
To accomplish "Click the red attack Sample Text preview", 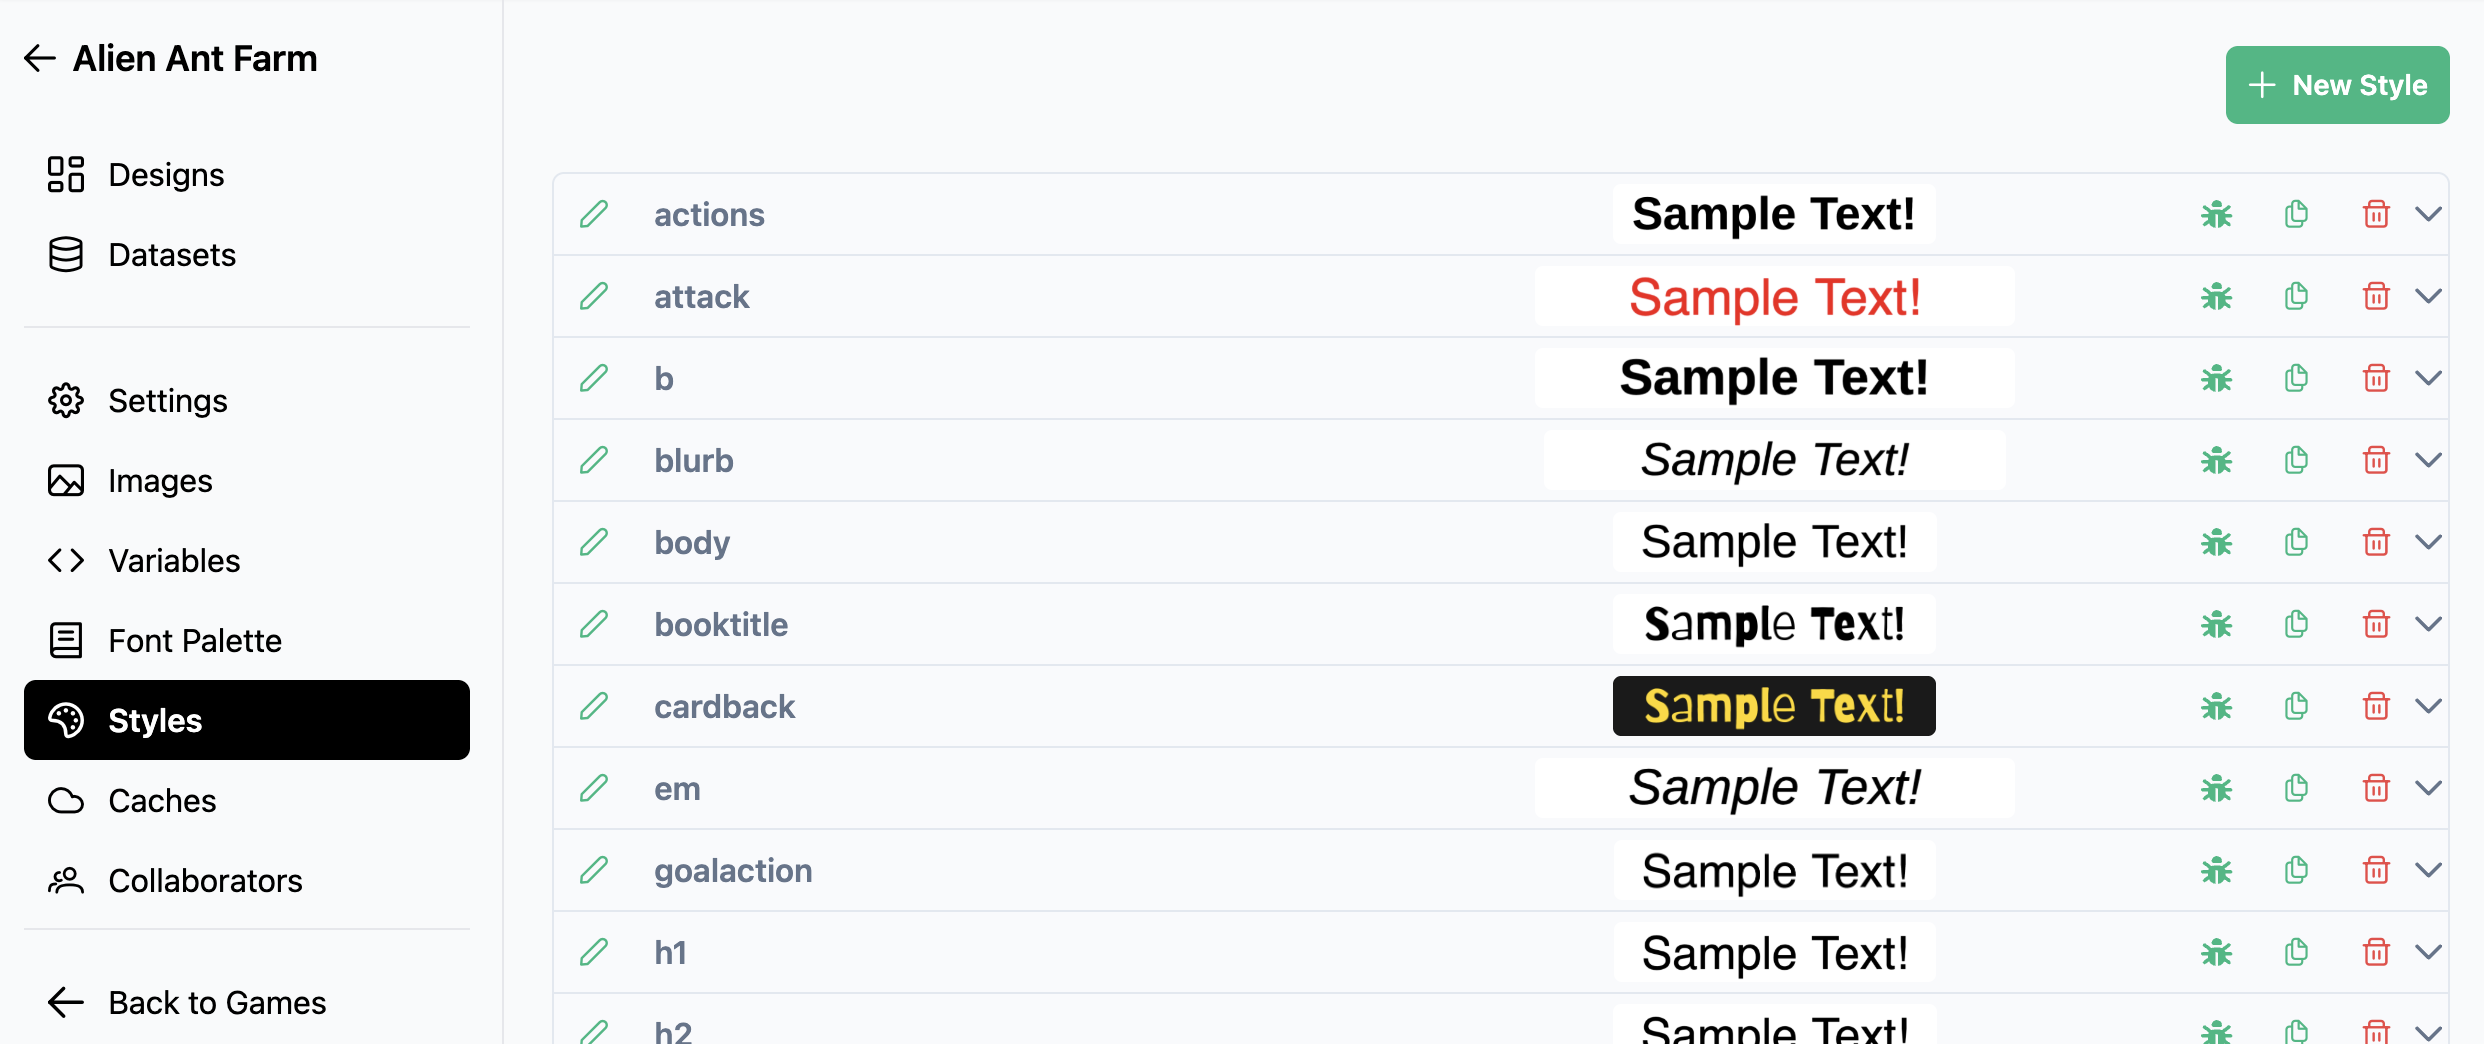I will tap(1774, 297).
